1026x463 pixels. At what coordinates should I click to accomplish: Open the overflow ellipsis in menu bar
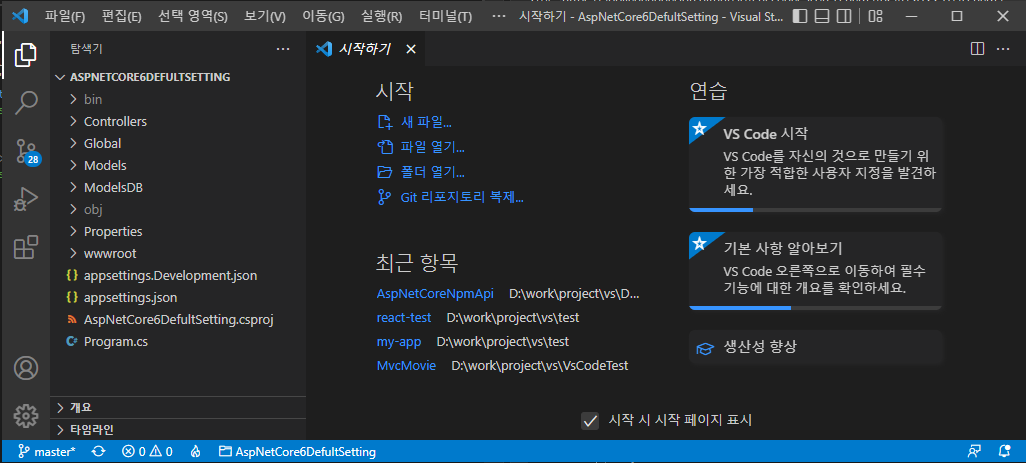tap(499, 16)
